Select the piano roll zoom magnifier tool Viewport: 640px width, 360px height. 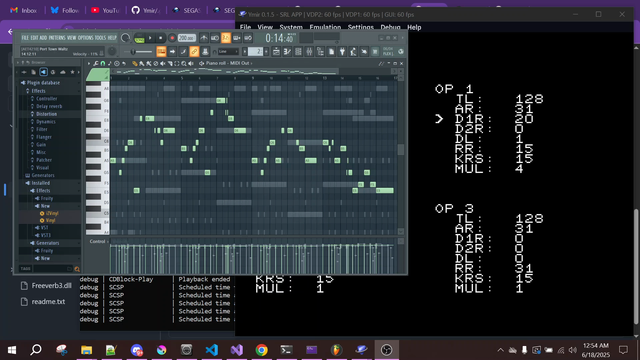tap(184, 63)
